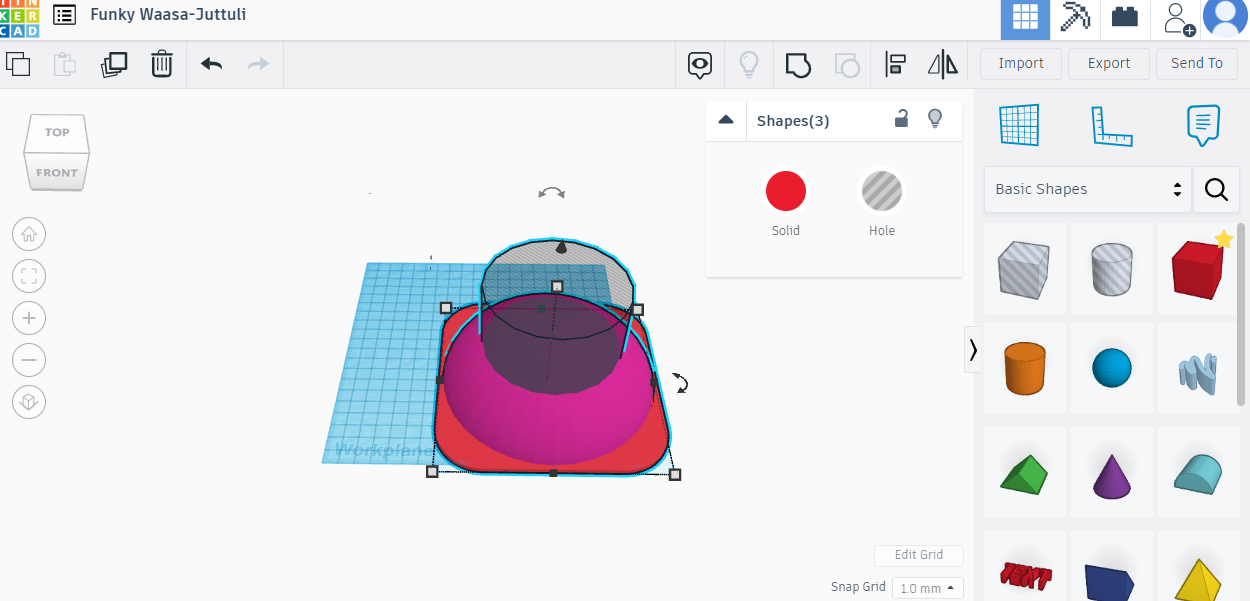Viewport: 1250px width, 601px height.
Task: Pick the Scribble shape
Action: click(1198, 368)
